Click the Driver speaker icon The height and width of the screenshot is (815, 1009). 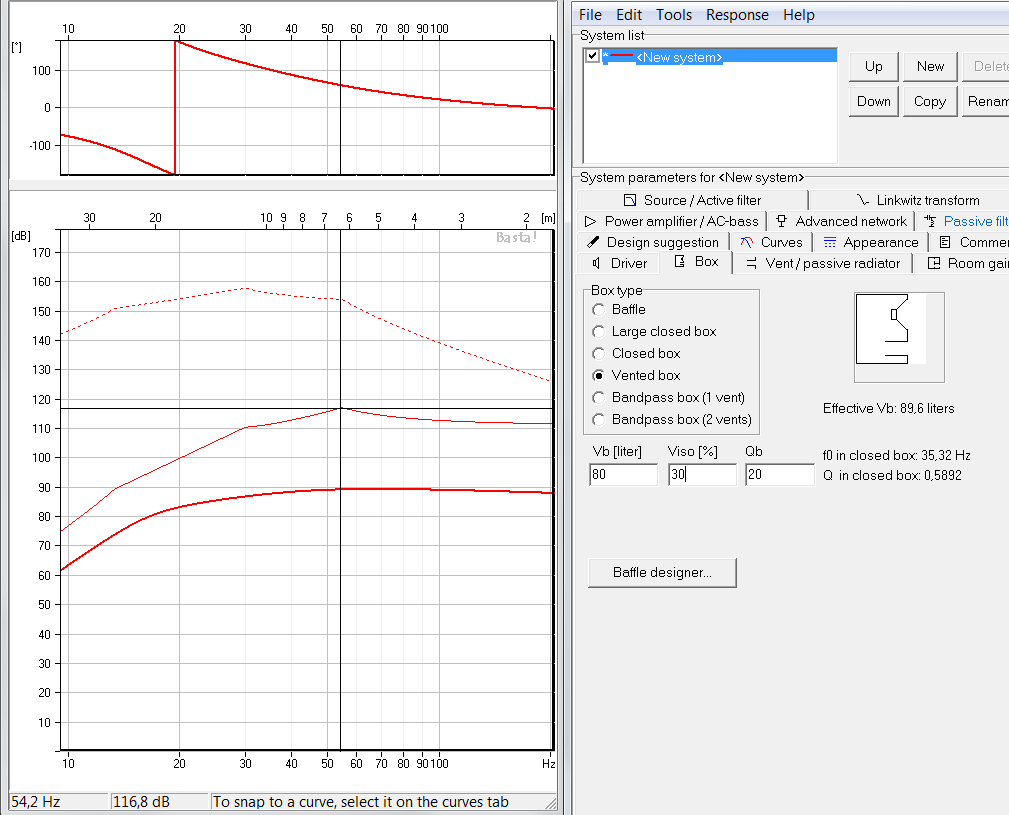597,263
